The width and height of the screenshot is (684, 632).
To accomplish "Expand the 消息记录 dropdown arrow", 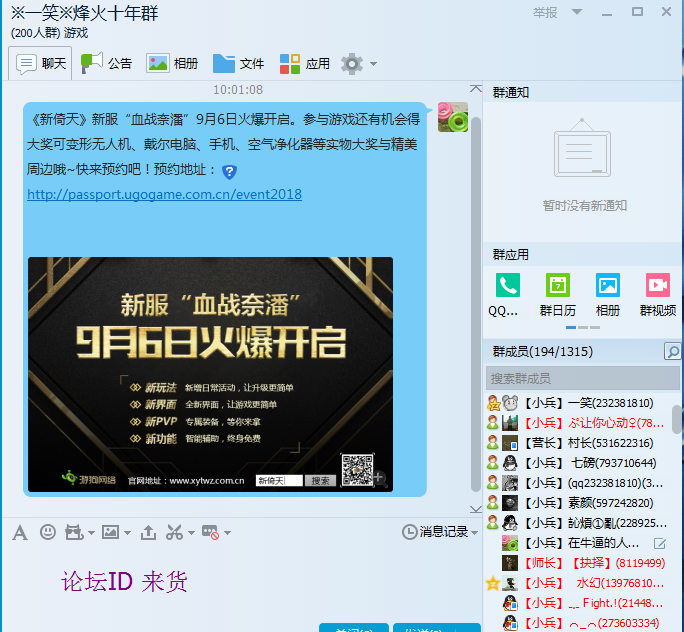I will coord(475,533).
